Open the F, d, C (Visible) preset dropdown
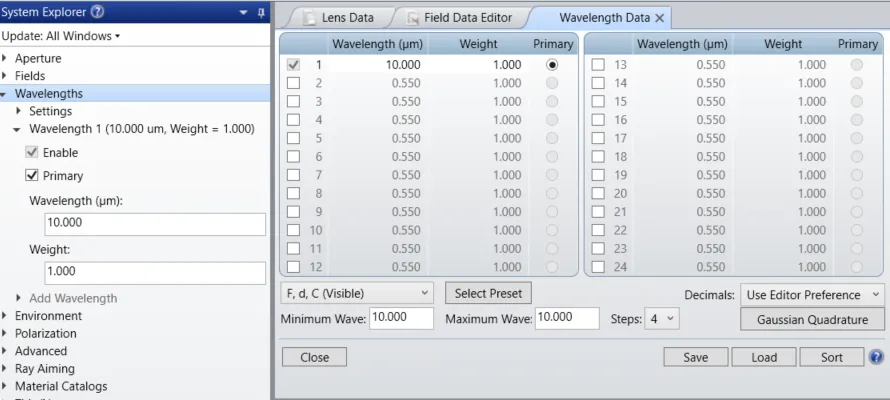The image size is (890, 400). click(x=357, y=294)
